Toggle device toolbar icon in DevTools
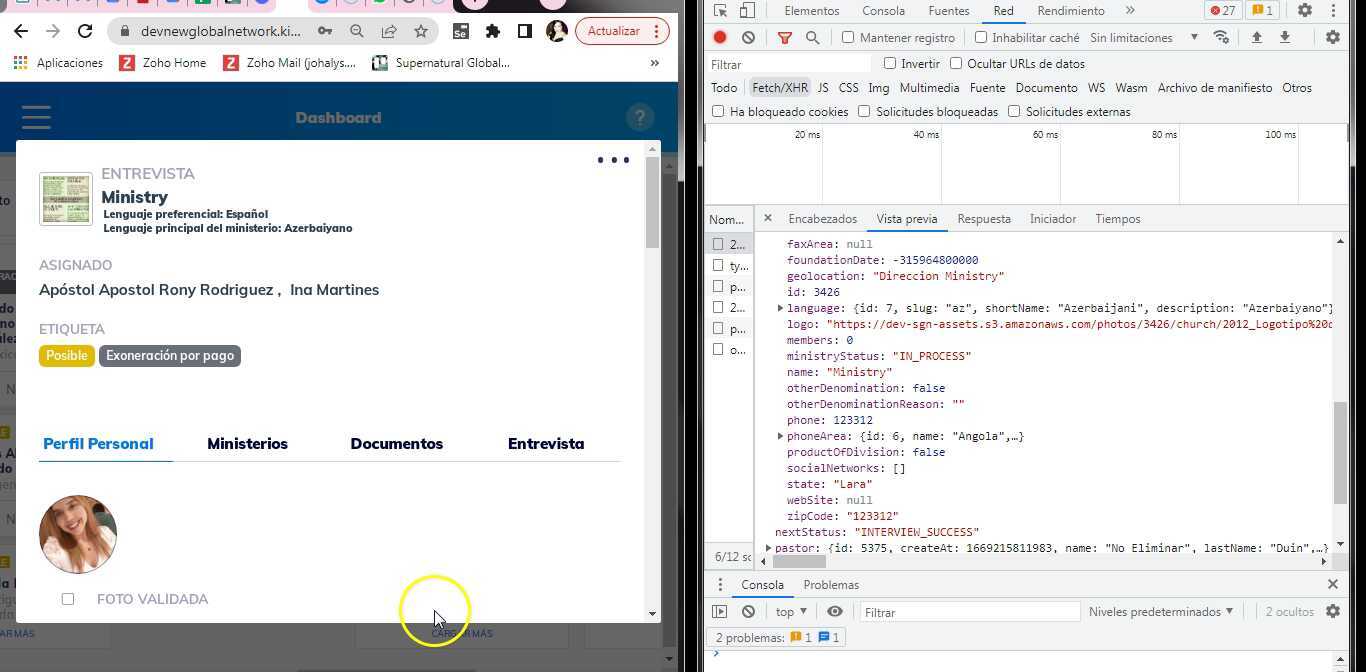 point(747,11)
